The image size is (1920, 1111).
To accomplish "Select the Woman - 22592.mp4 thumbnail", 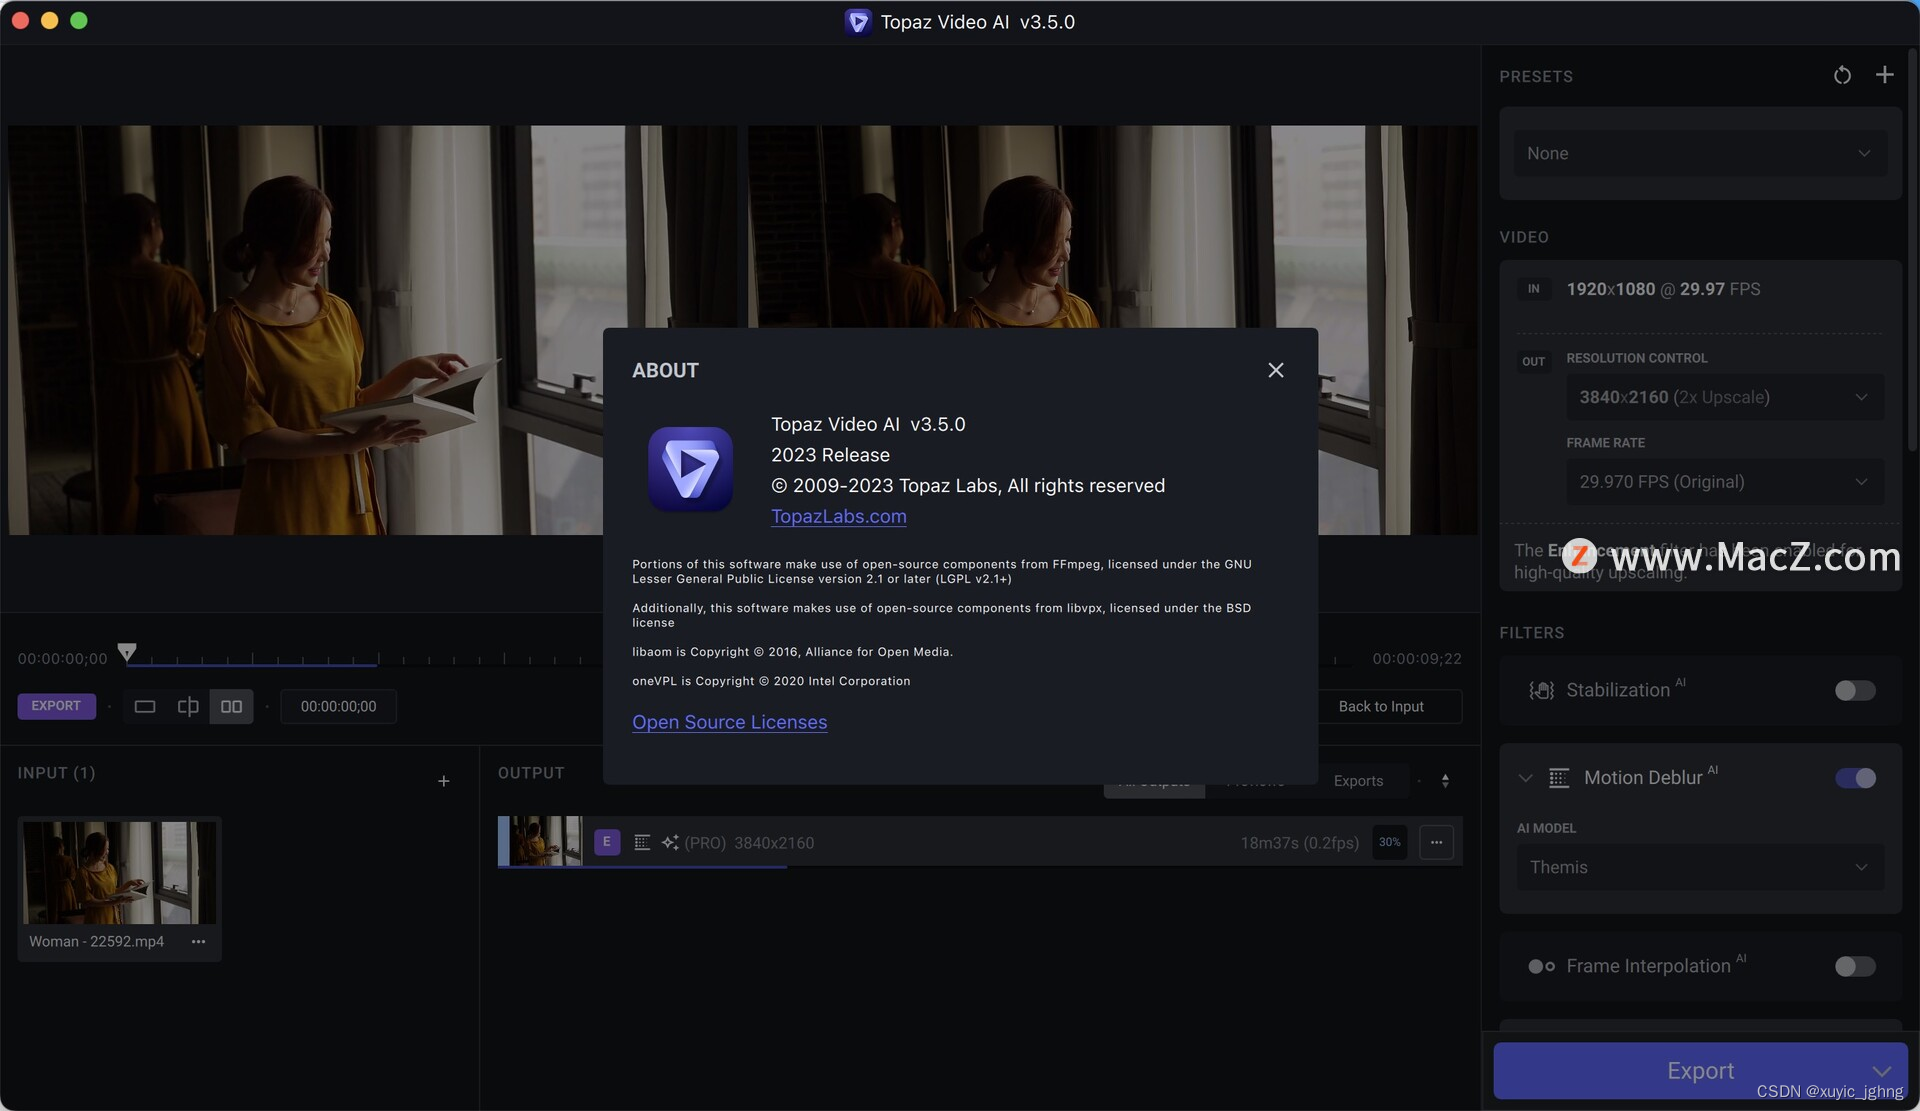I will 119,872.
